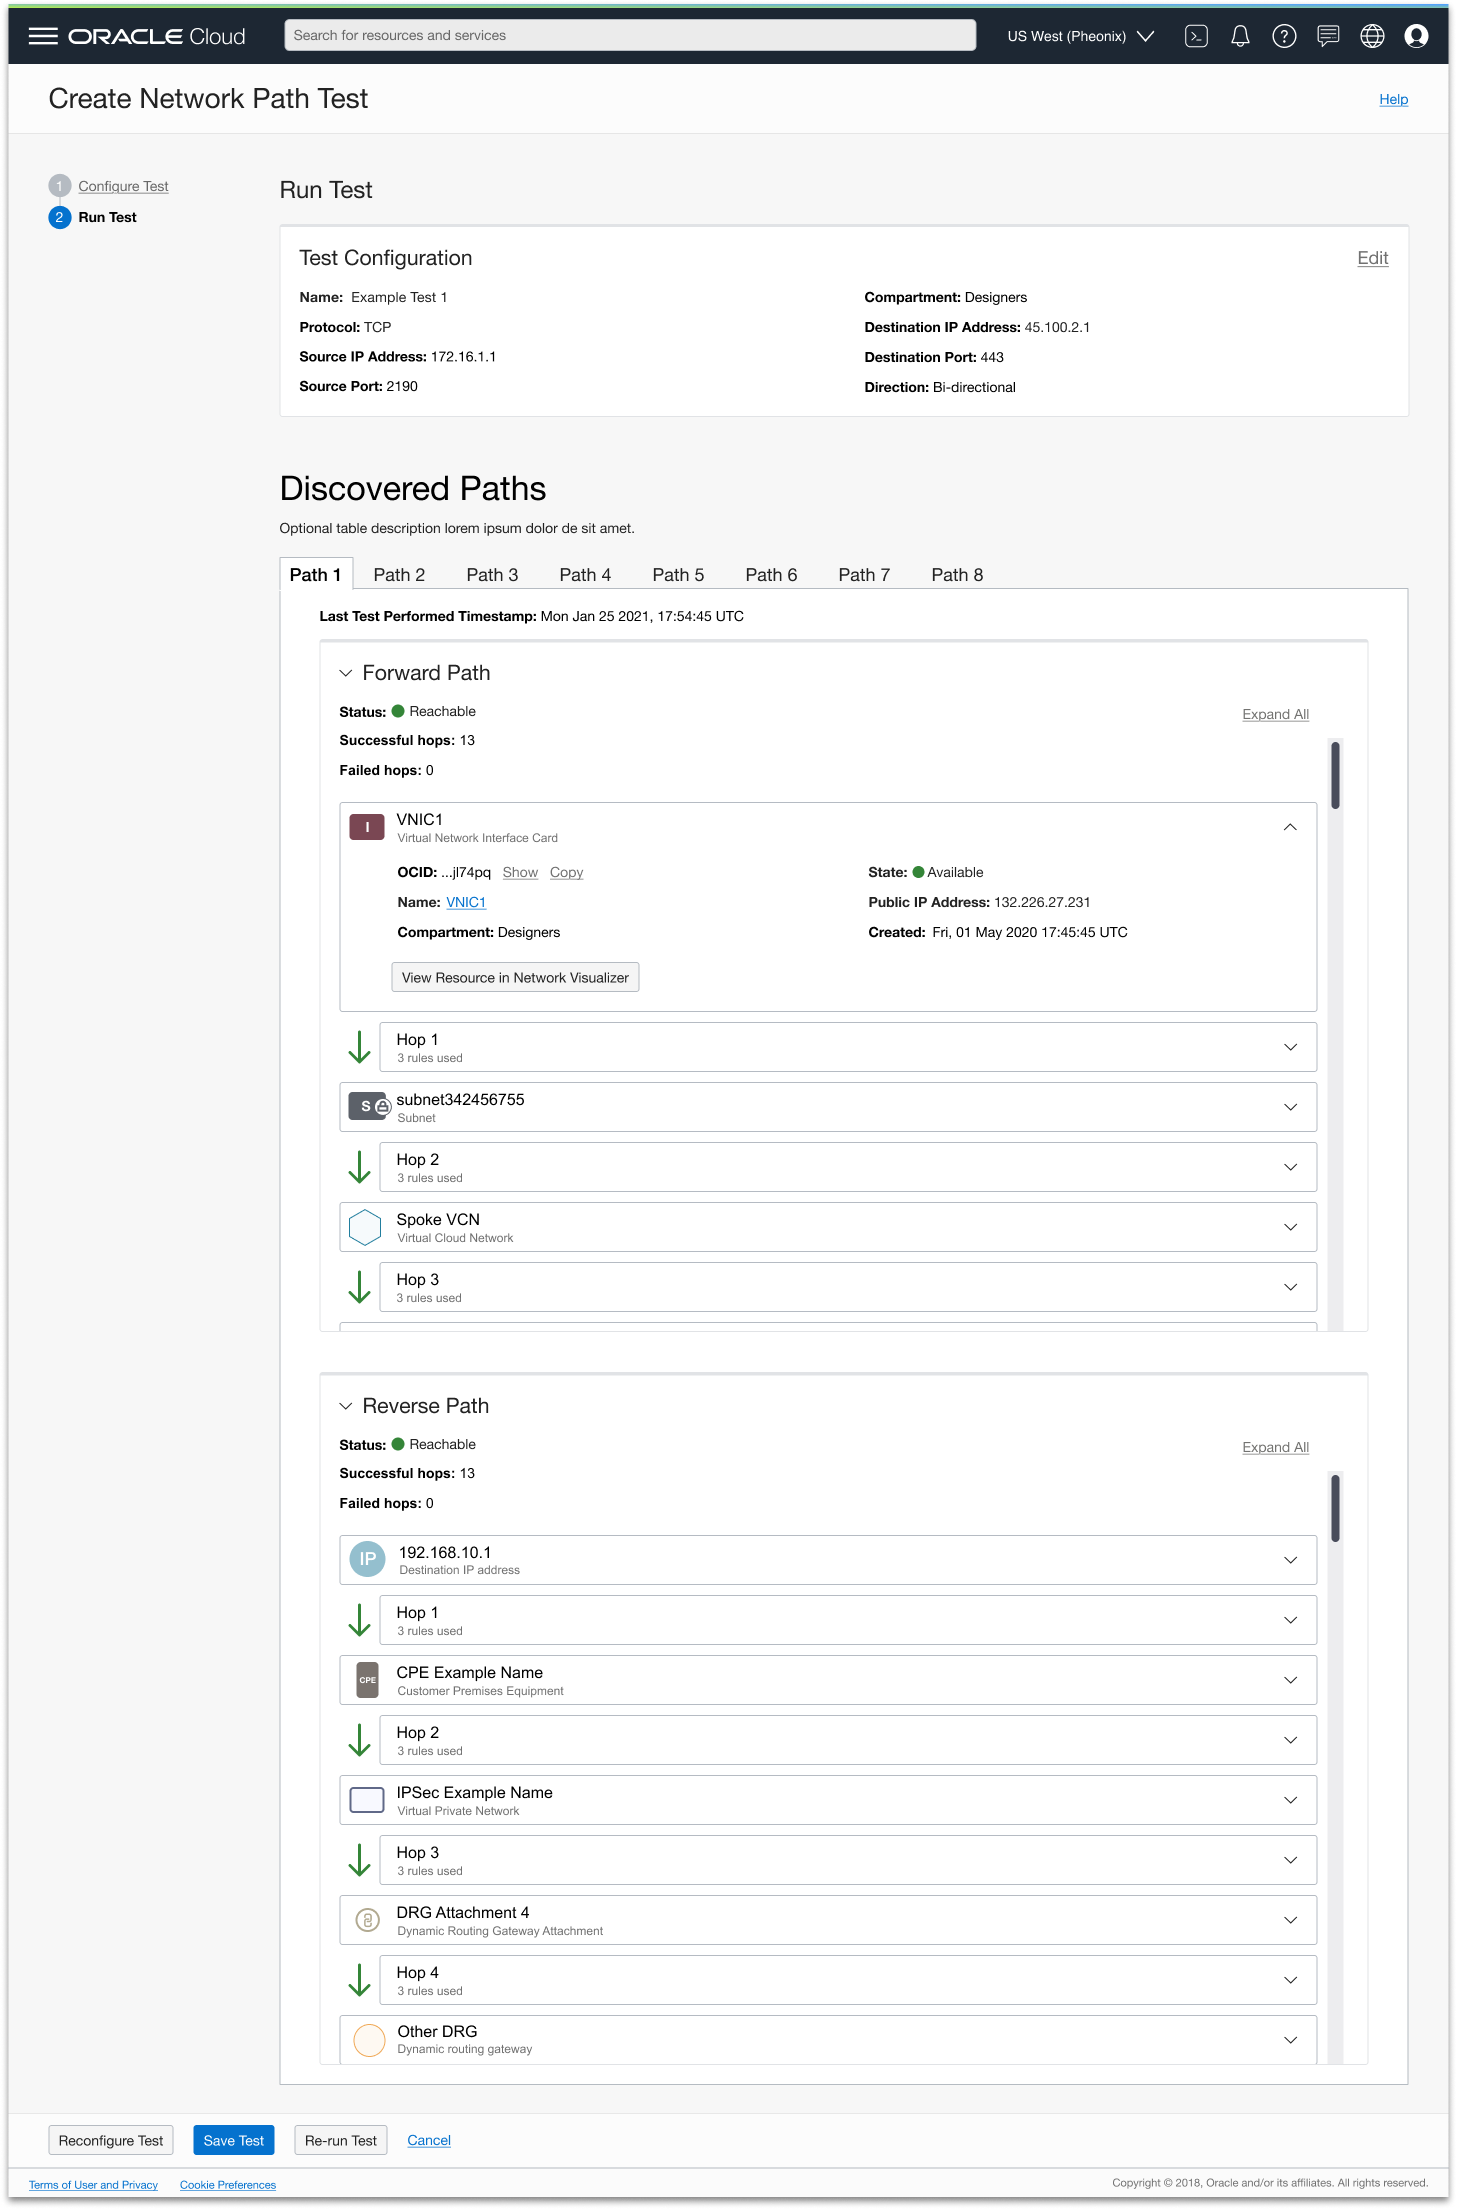Launch Cloud Shell from header
Viewport: 1457px width, 2209px height.
click(x=1196, y=36)
